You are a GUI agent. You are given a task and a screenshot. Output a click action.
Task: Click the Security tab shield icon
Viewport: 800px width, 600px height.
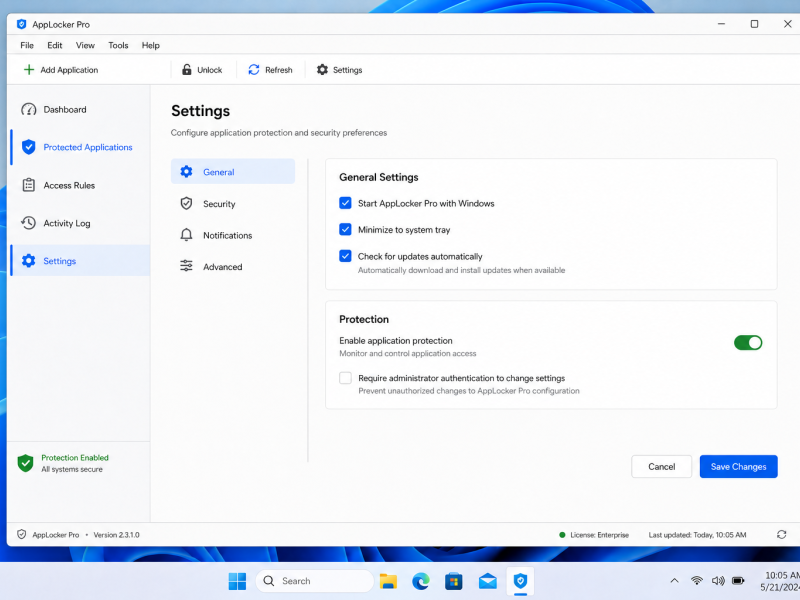tap(186, 203)
